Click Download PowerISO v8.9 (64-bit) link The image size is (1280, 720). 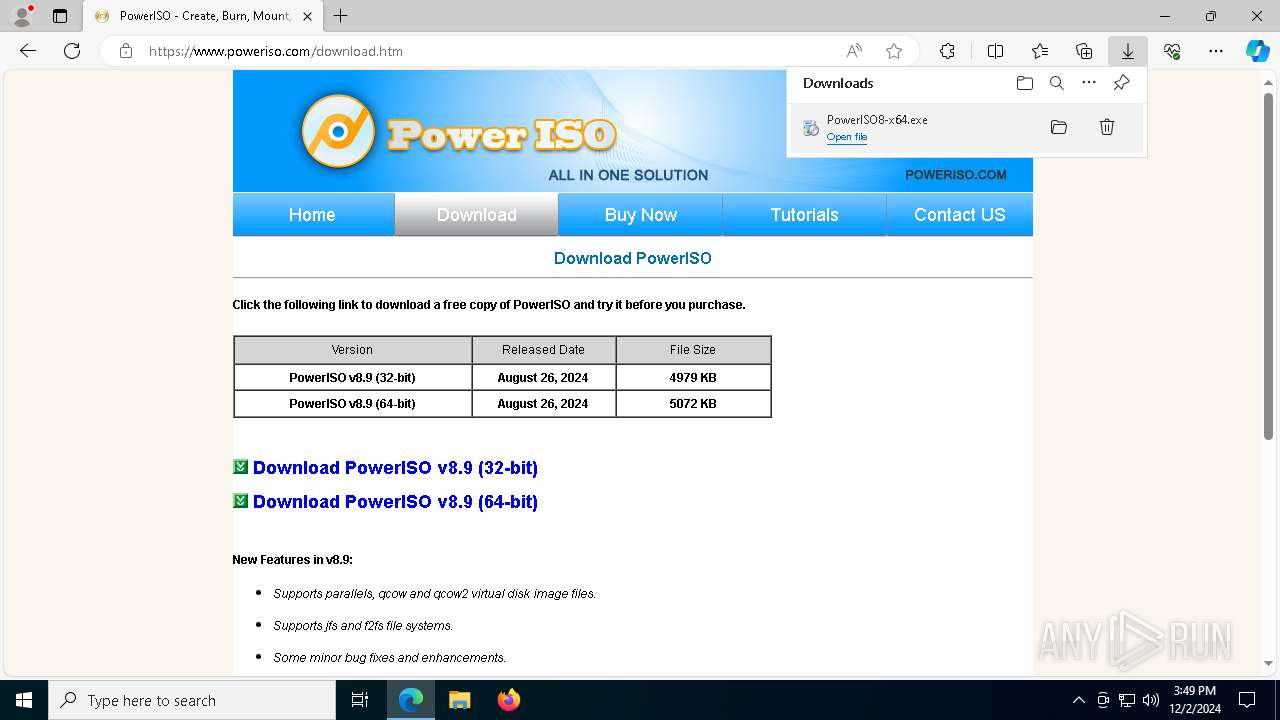[395, 502]
